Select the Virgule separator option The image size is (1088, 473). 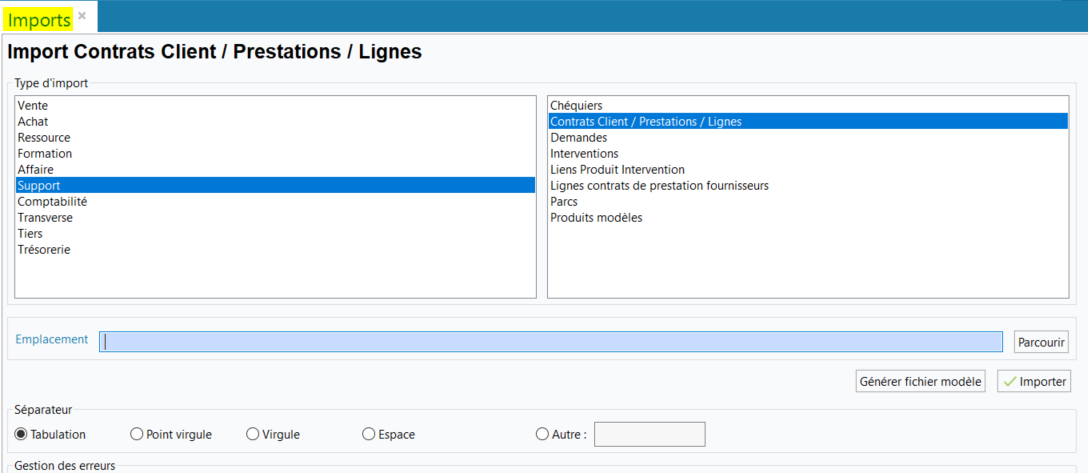(x=253, y=434)
